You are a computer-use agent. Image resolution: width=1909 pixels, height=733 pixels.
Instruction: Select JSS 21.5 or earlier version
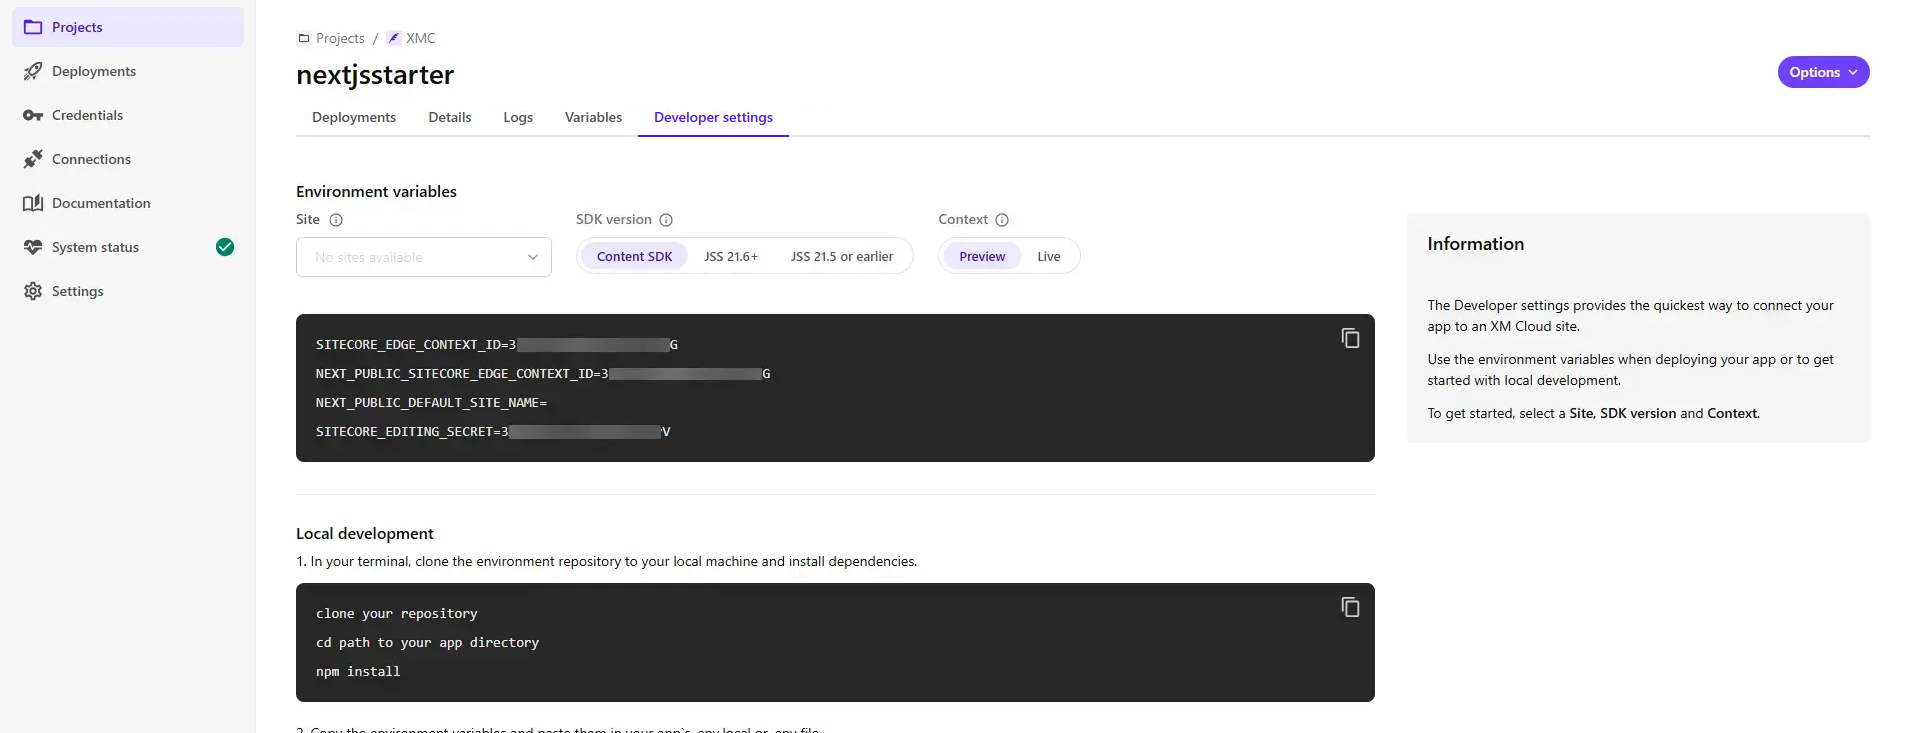tap(842, 256)
